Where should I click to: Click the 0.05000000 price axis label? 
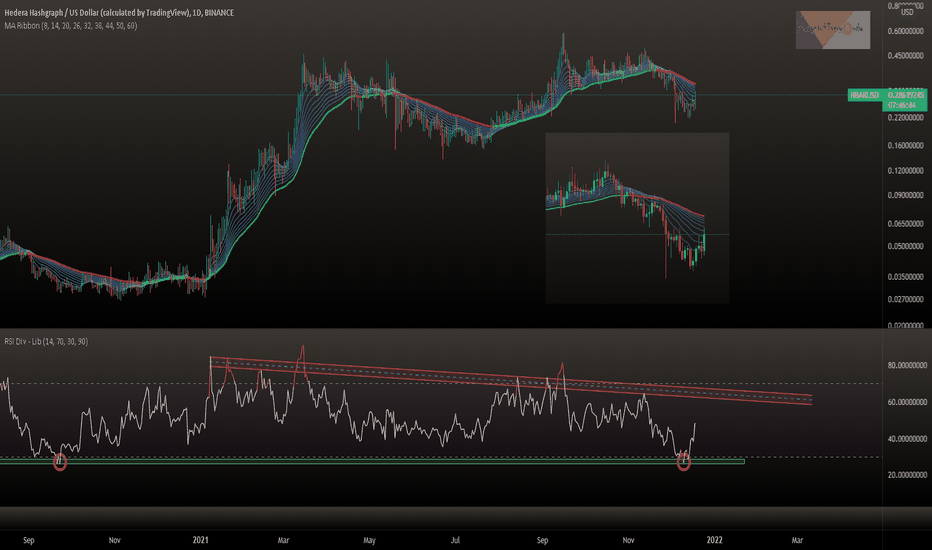tap(906, 246)
